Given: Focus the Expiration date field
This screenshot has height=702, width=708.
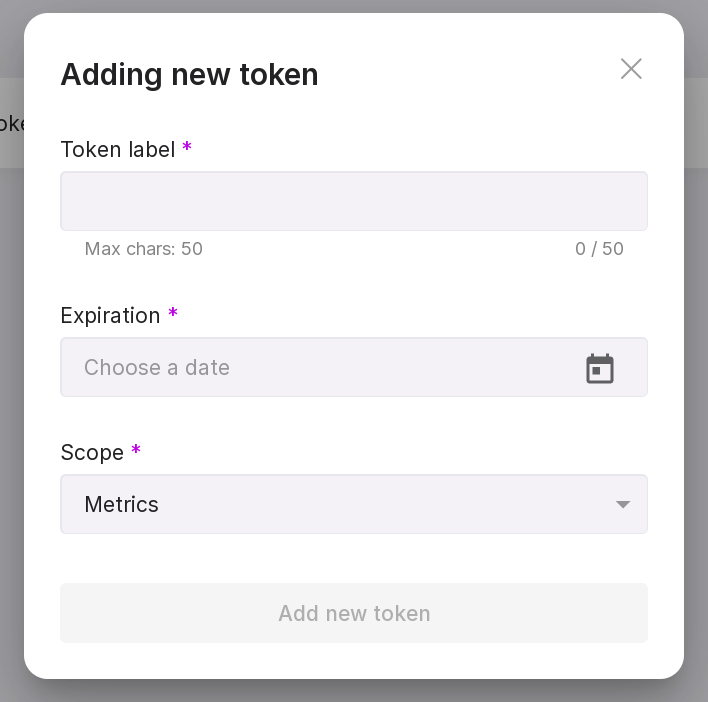Looking at the screenshot, I should click(x=320, y=368).
